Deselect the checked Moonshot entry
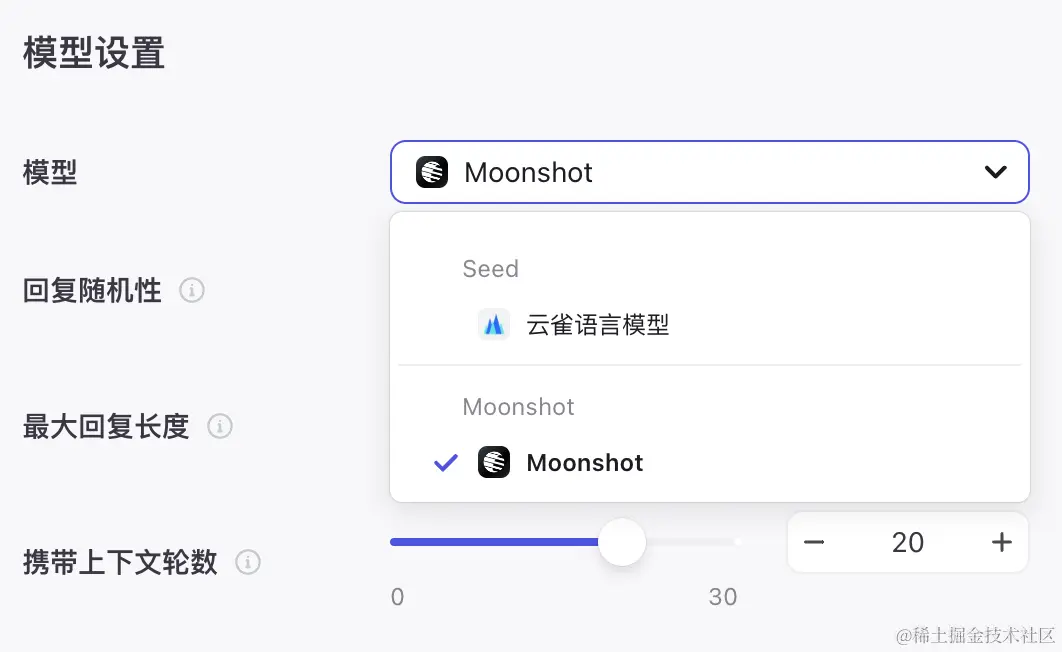The height and width of the screenshot is (652, 1062). (585, 462)
